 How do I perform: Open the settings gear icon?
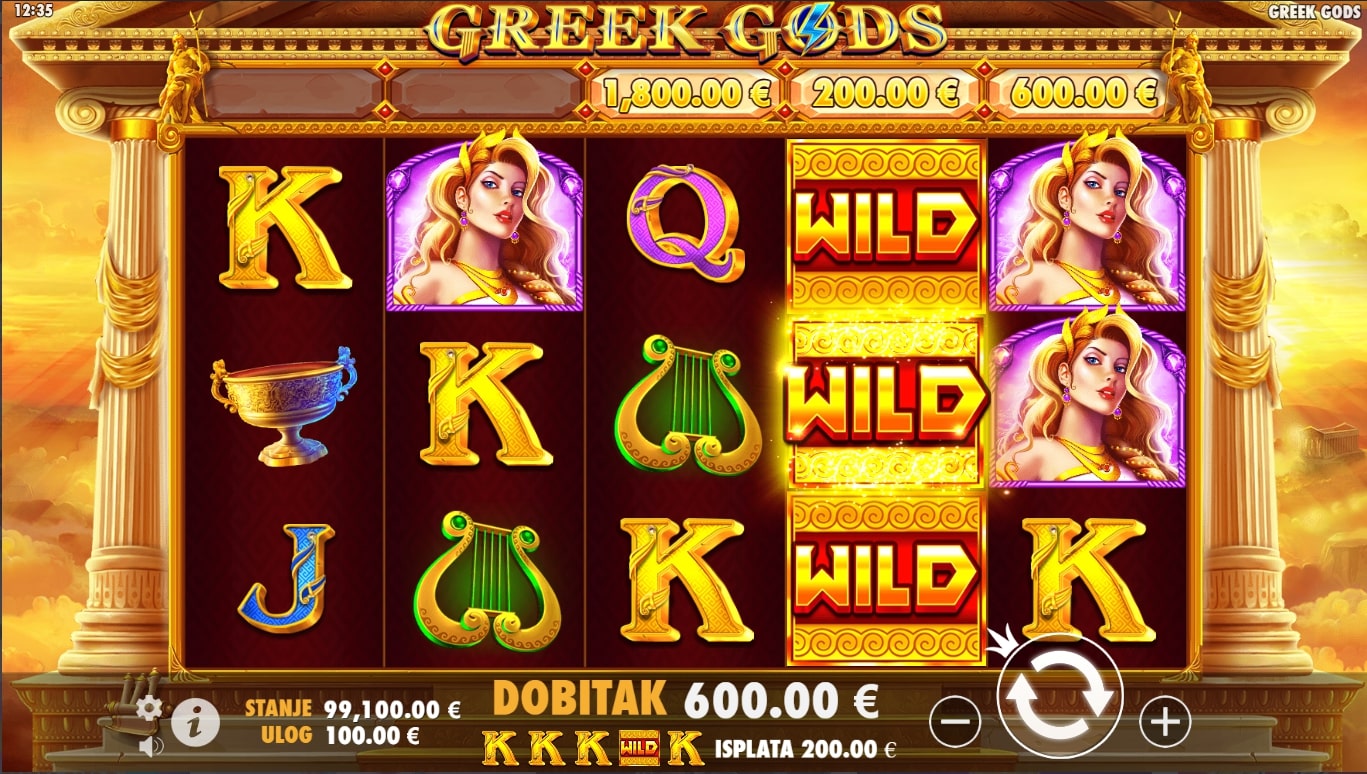(x=149, y=709)
